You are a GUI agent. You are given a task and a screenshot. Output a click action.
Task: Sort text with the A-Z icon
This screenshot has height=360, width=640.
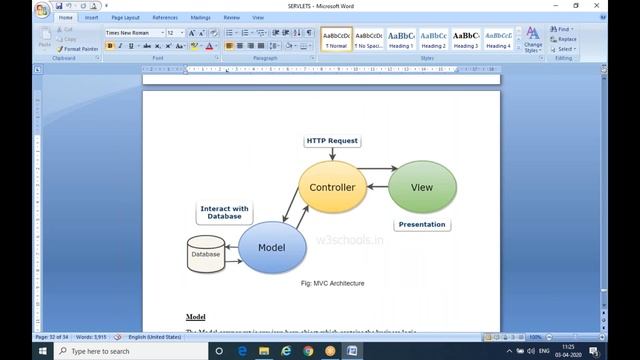297,33
